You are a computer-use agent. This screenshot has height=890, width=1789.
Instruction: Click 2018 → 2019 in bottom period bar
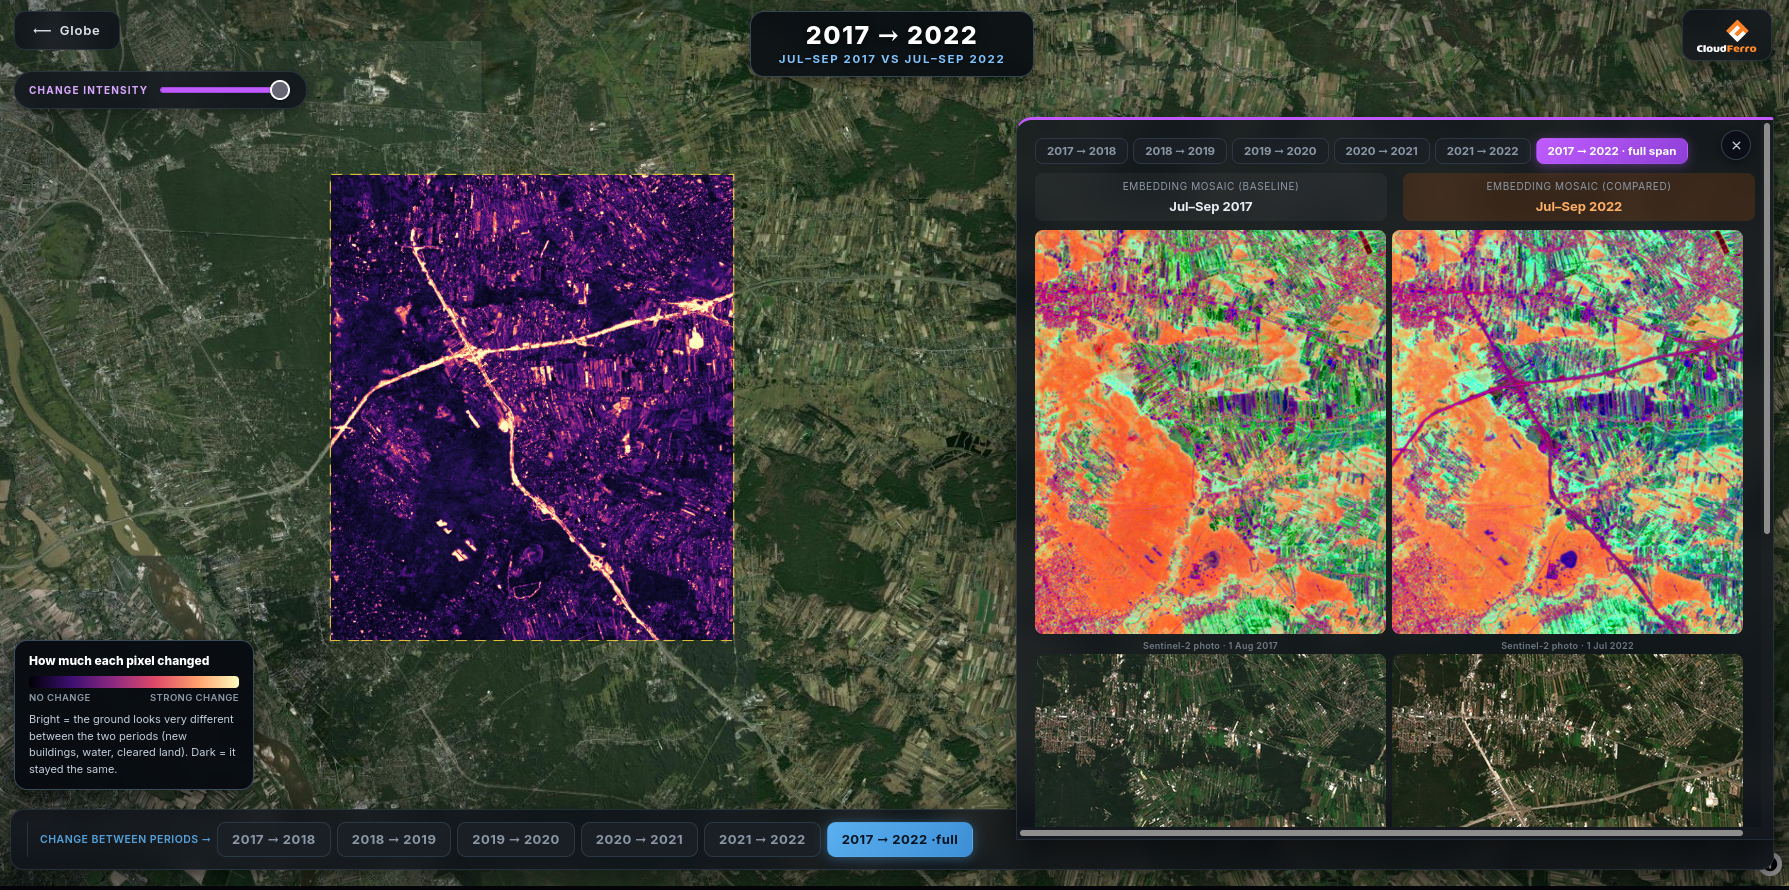click(x=393, y=840)
